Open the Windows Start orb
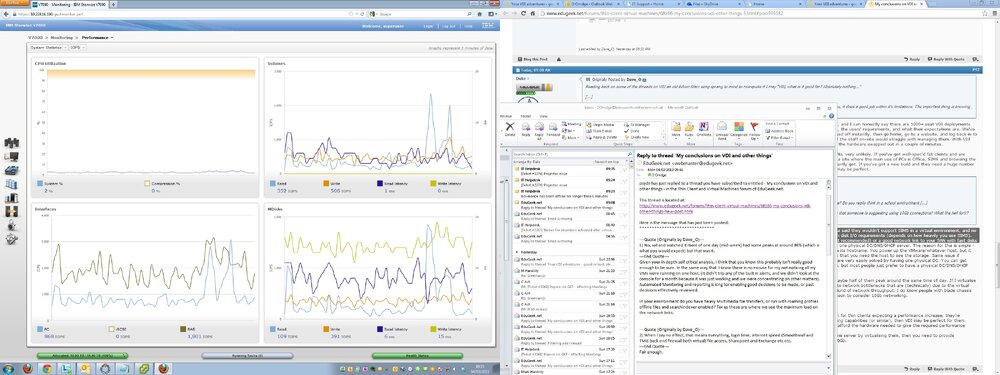This screenshot has height=375, width=1000. click(x=8, y=369)
